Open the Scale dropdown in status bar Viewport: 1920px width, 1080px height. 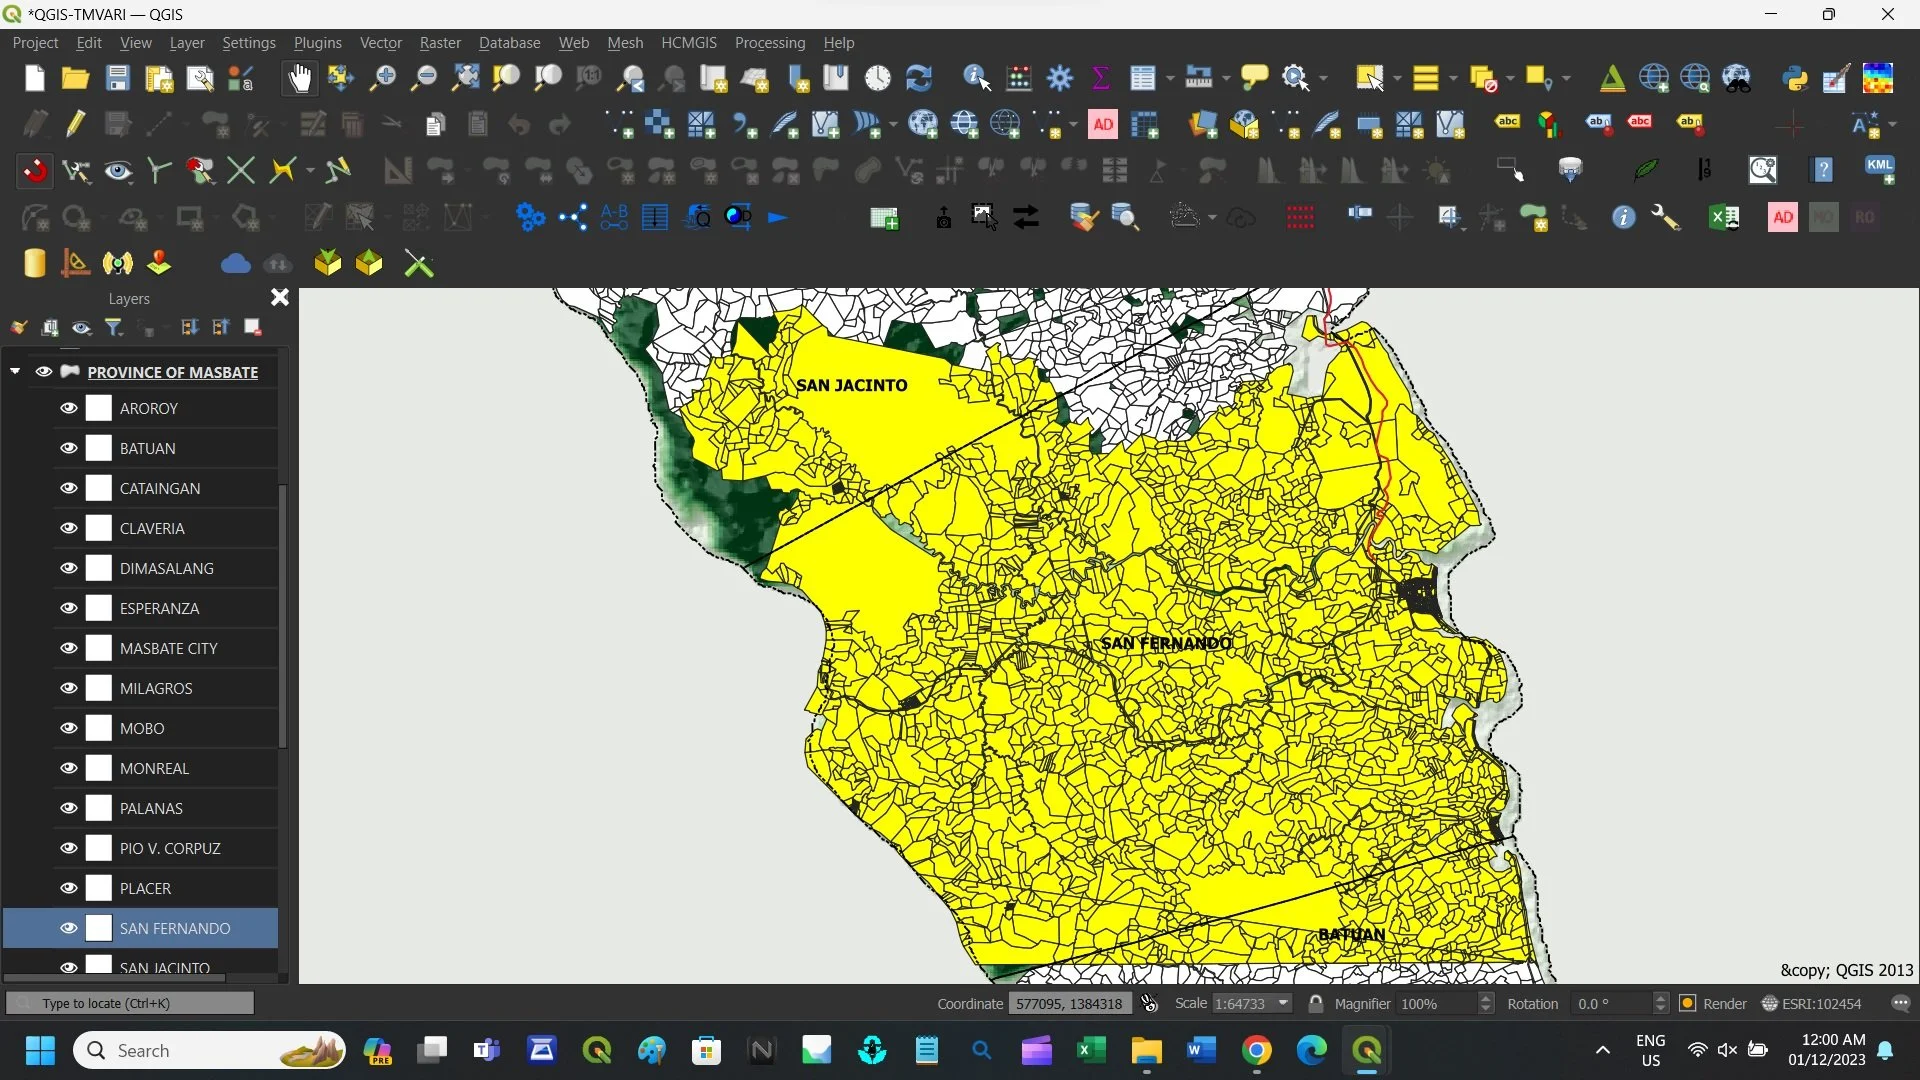coord(1283,1003)
